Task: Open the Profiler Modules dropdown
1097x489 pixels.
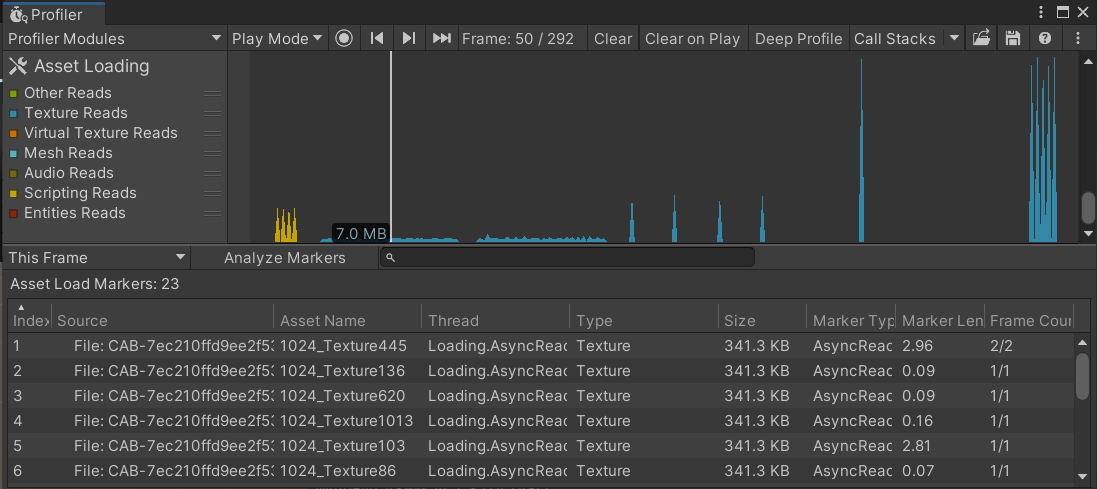Action: [114, 39]
